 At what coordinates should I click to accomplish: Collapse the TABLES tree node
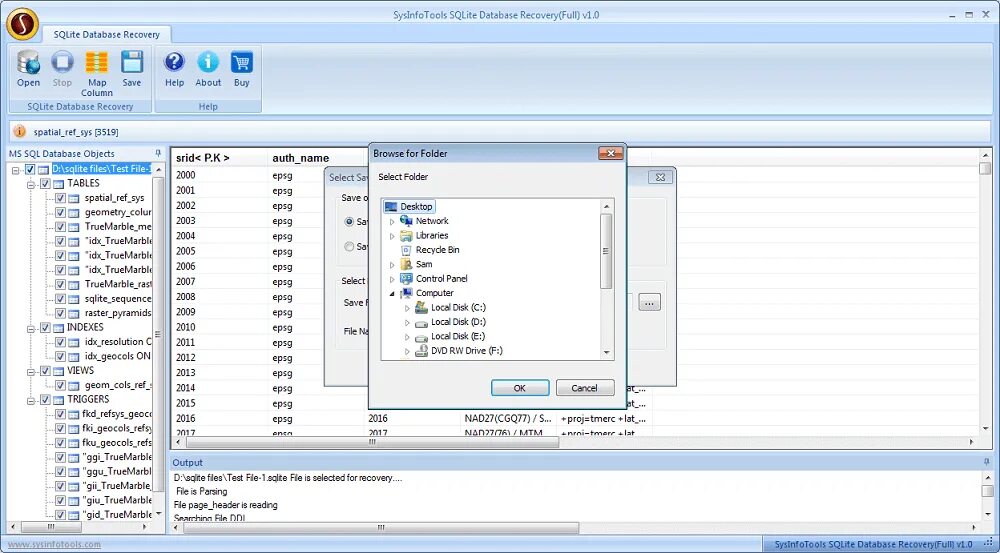coord(30,184)
